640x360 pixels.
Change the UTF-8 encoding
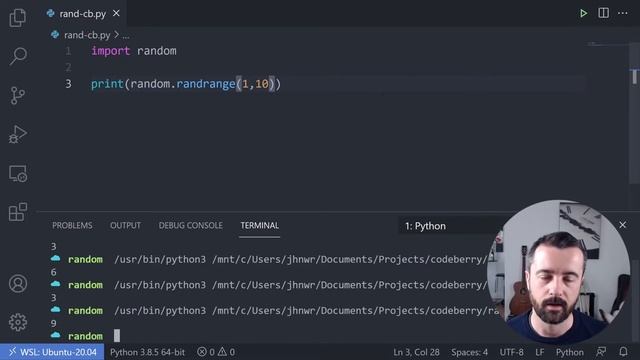click(x=511, y=352)
